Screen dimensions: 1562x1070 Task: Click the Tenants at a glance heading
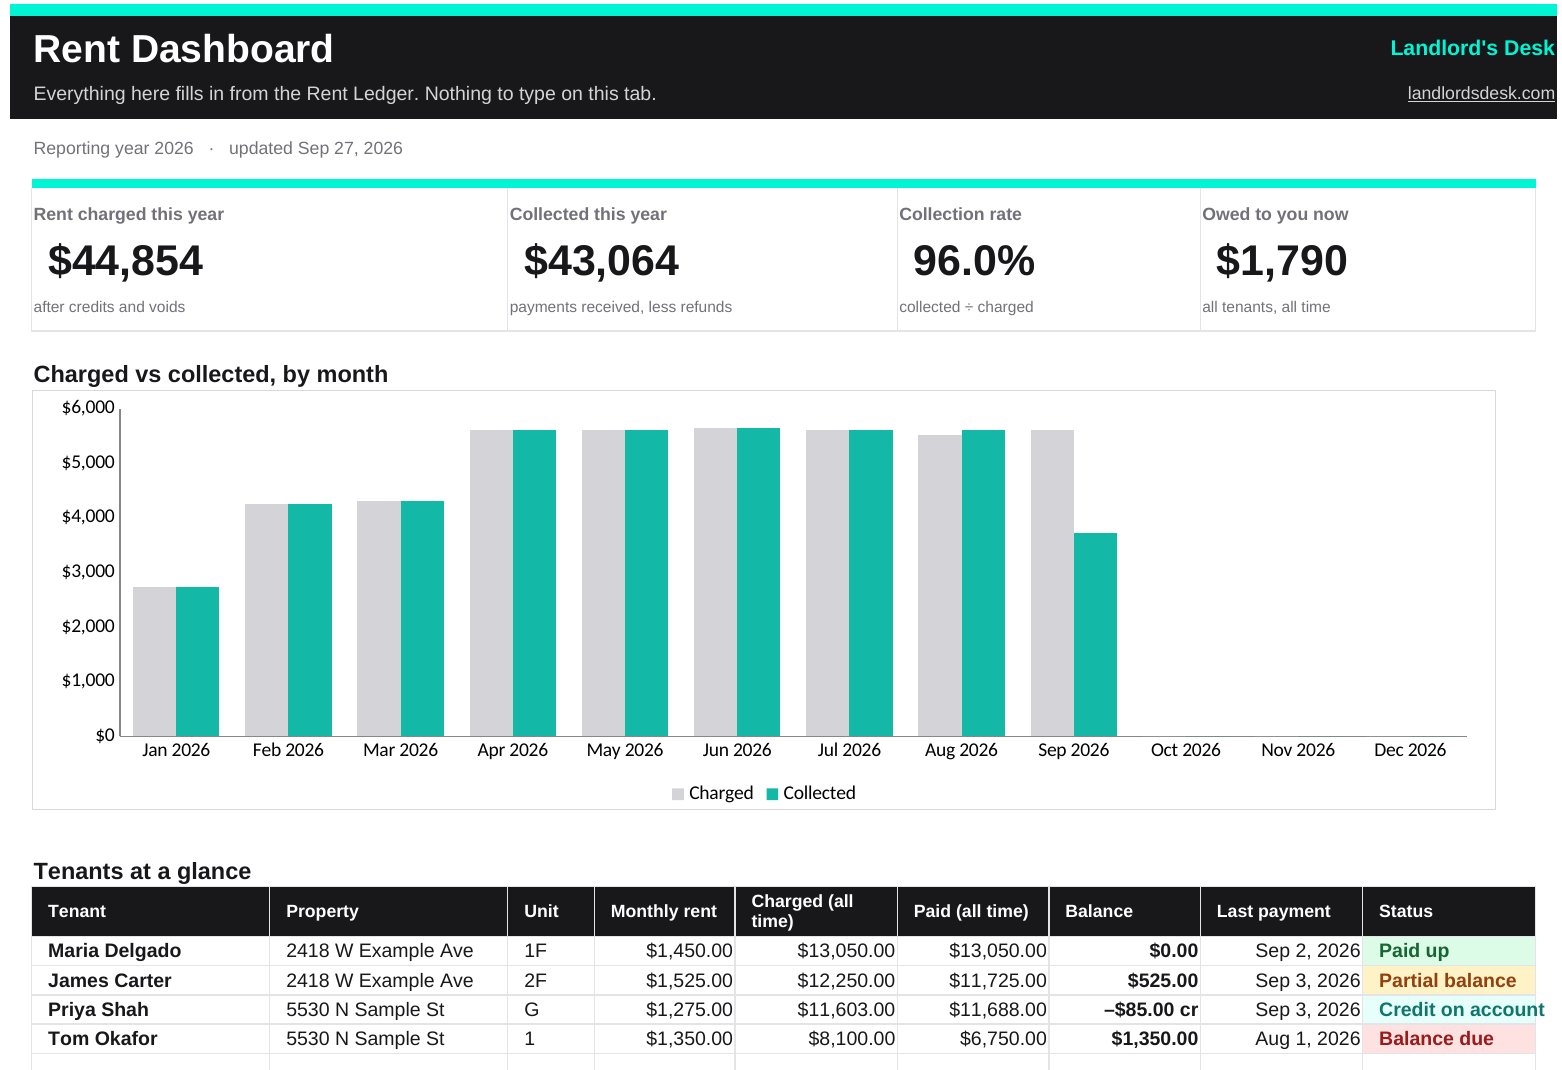(x=142, y=871)
